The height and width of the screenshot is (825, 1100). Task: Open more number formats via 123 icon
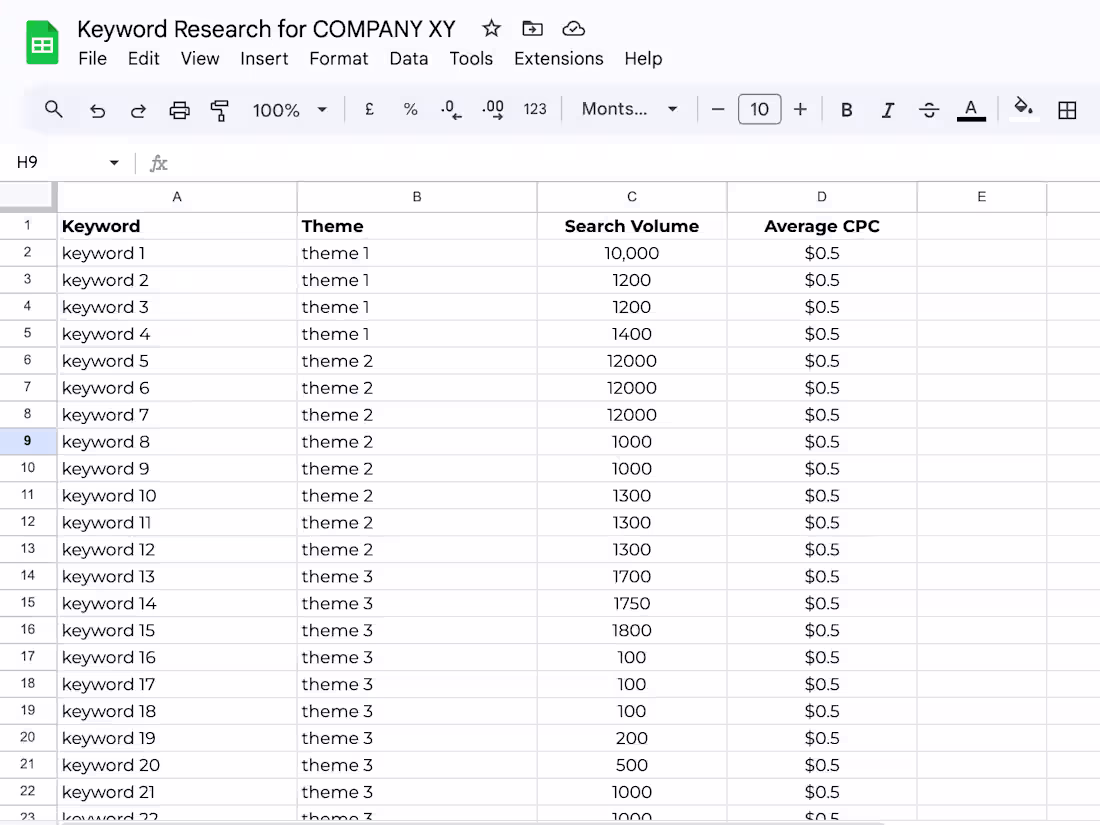tap(535, 110)
